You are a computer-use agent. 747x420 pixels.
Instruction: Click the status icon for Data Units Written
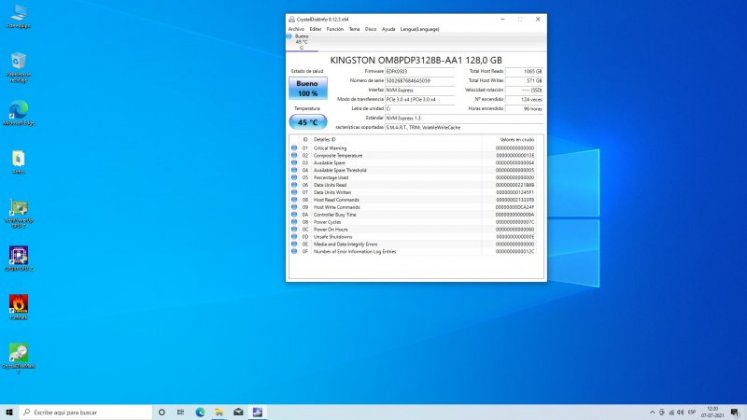(x=294, y=192)
